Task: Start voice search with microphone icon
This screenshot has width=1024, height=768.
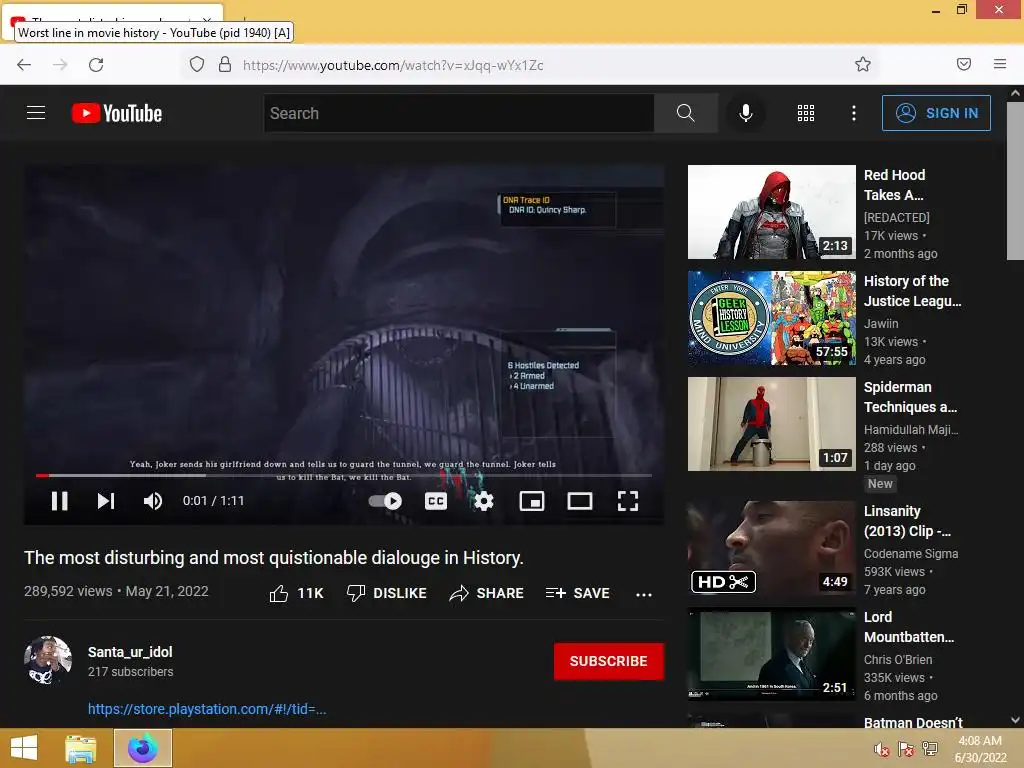Action: point(746,113)
